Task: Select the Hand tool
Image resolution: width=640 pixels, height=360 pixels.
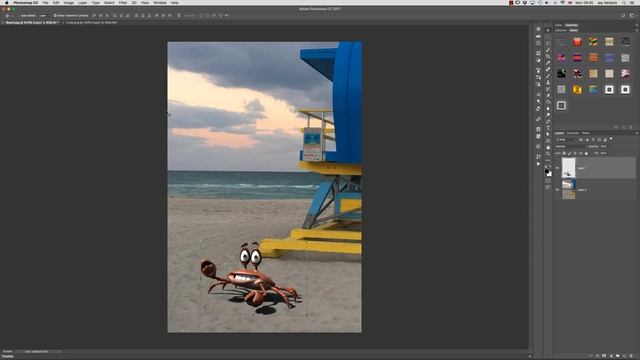Action: [x=548, y=147]
